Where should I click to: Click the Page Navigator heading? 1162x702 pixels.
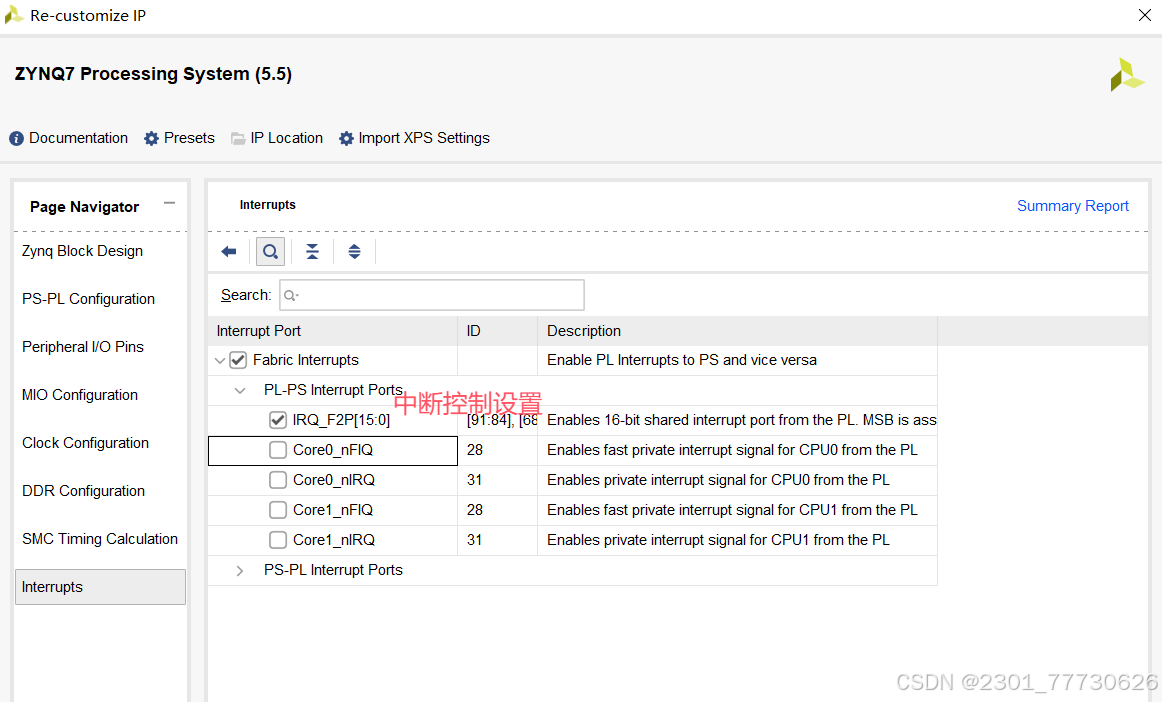coord(84,207)
